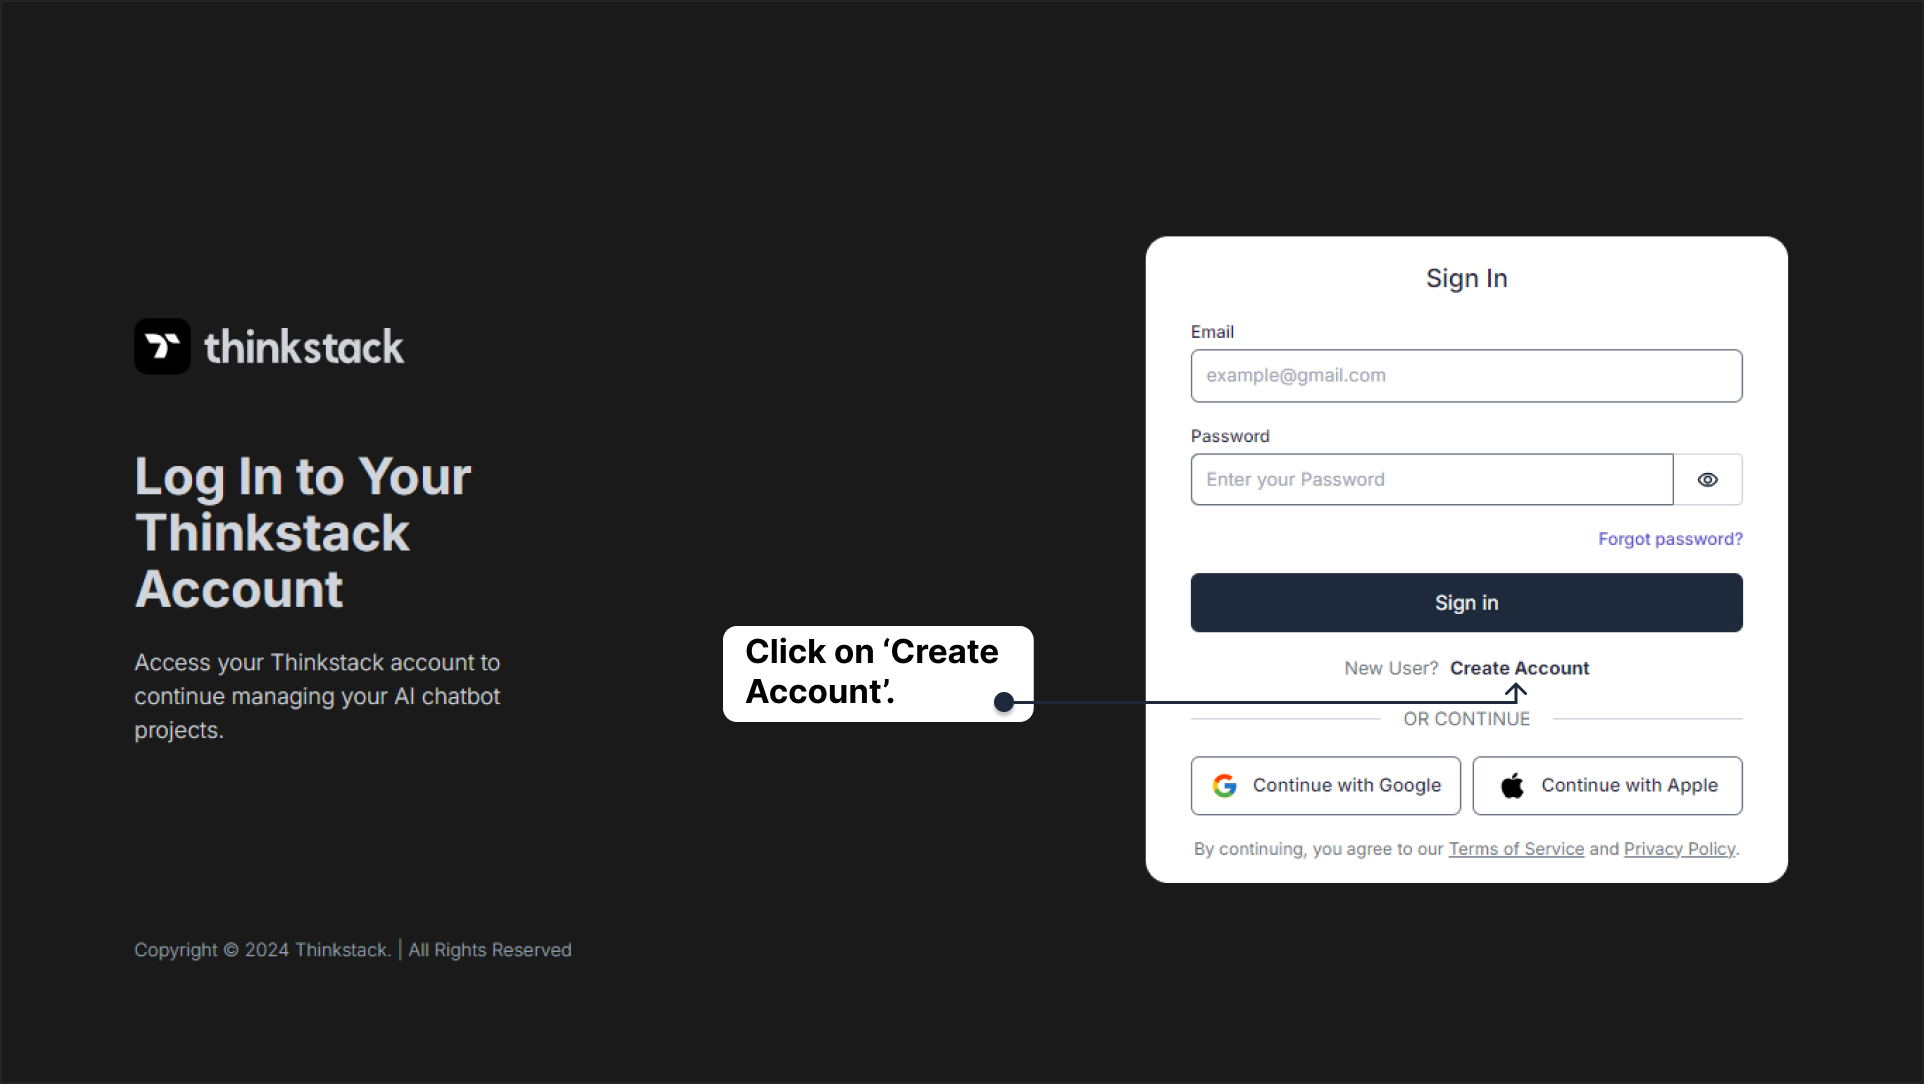Click the Email input field

pyautogui.click(x=1465, y=375)
